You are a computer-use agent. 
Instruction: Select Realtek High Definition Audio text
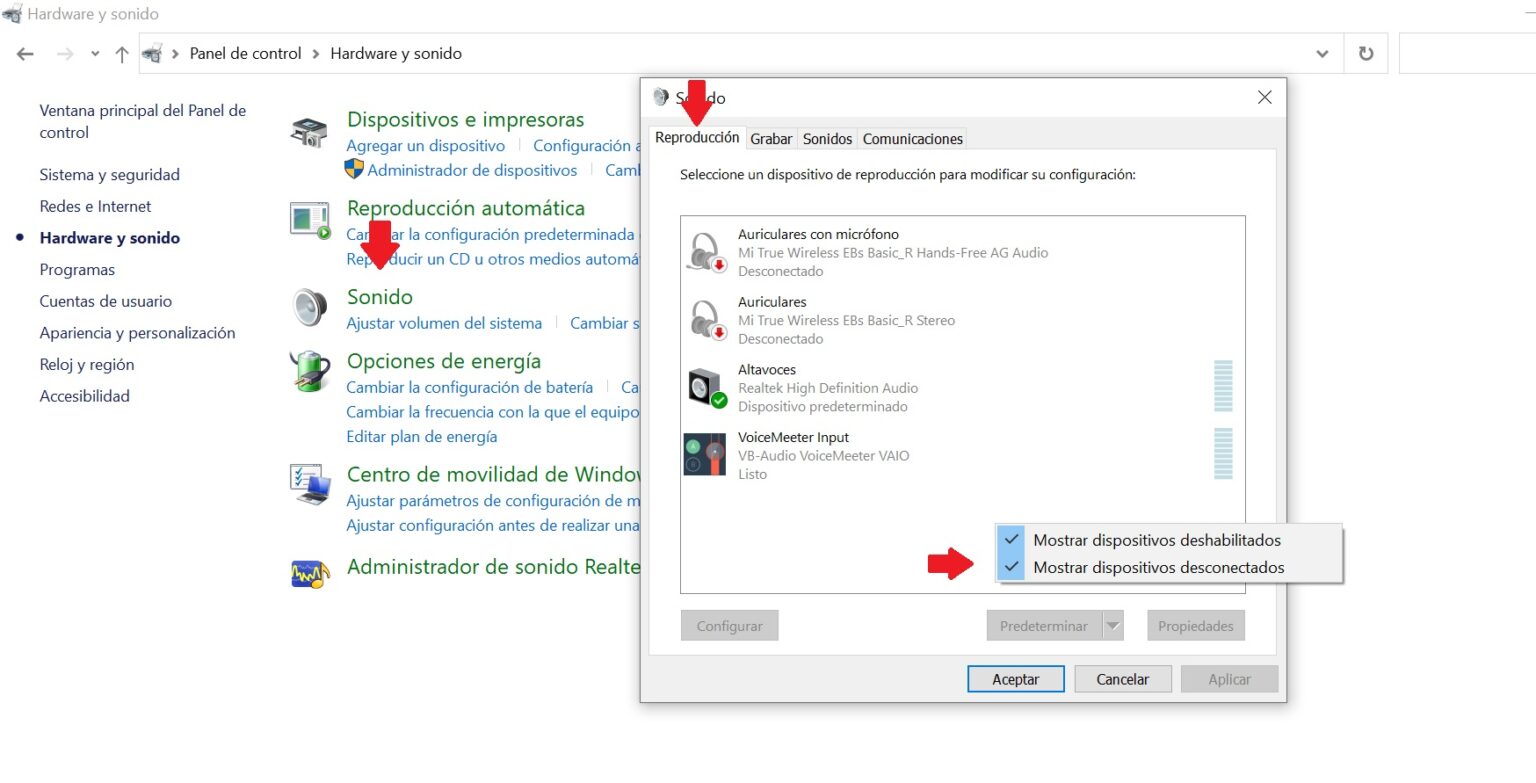828,388
